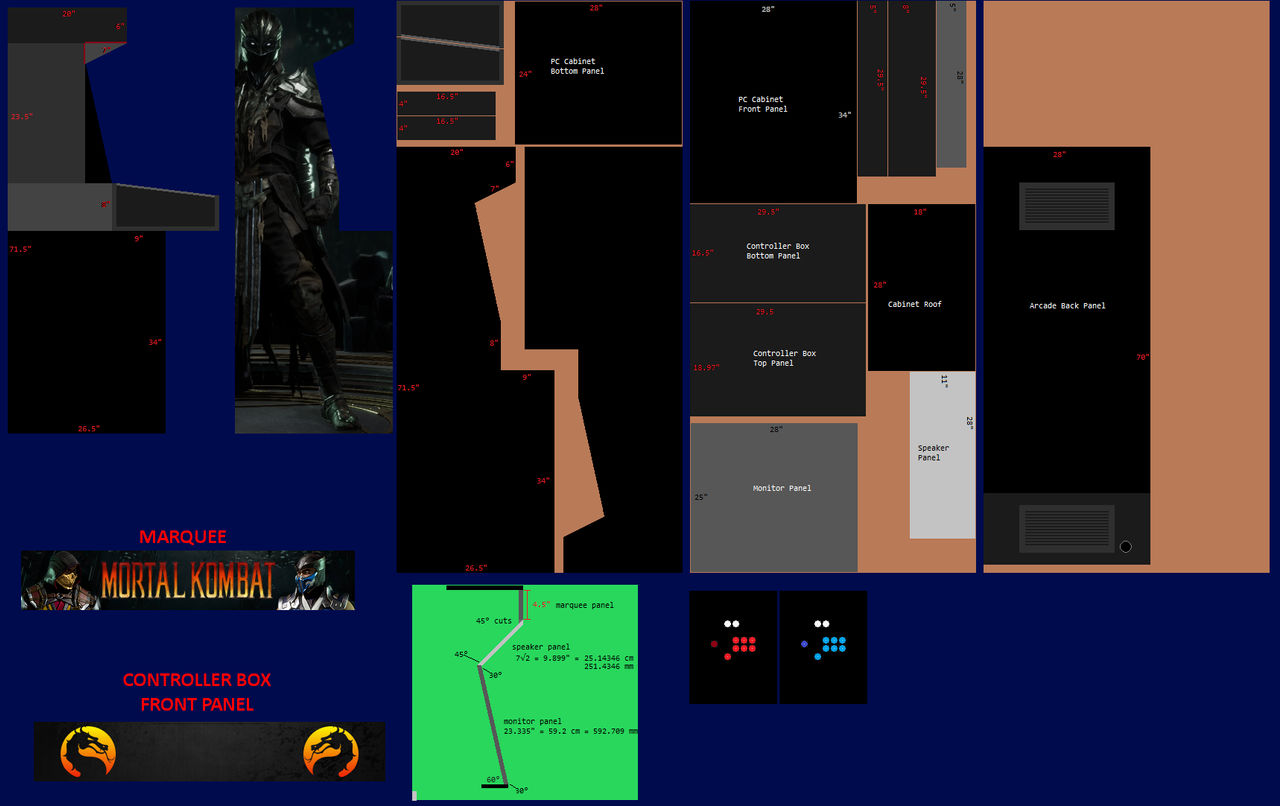Select the red button layout panel
This screenshot has width=1280, height=806.
tap(733, 647)
